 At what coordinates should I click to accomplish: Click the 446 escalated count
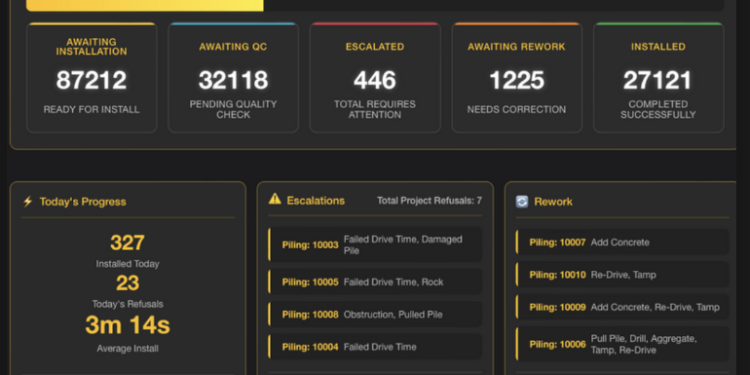[x=375, y=80]
